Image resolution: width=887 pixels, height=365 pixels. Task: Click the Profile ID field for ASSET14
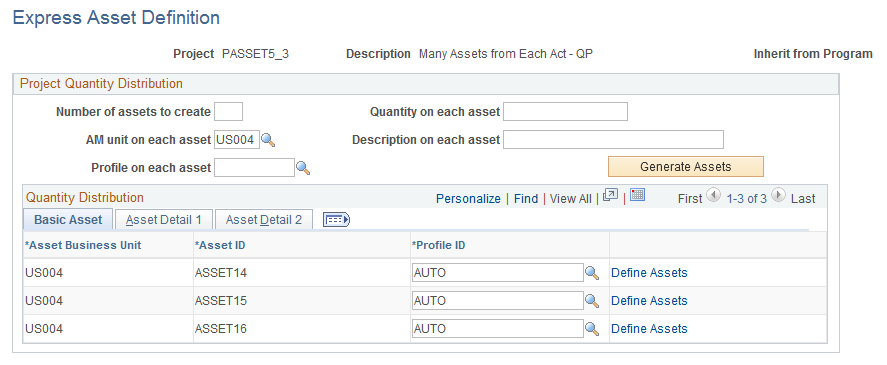(x=498, y=273)
